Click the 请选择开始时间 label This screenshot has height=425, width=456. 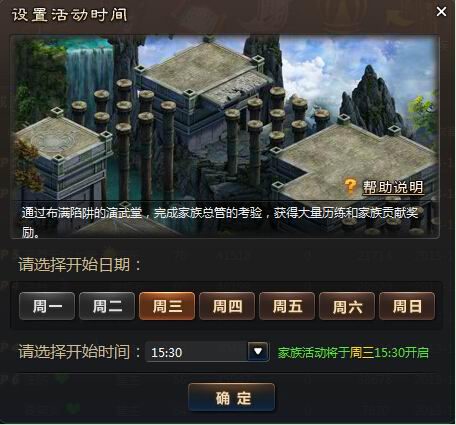click(80, 352)
